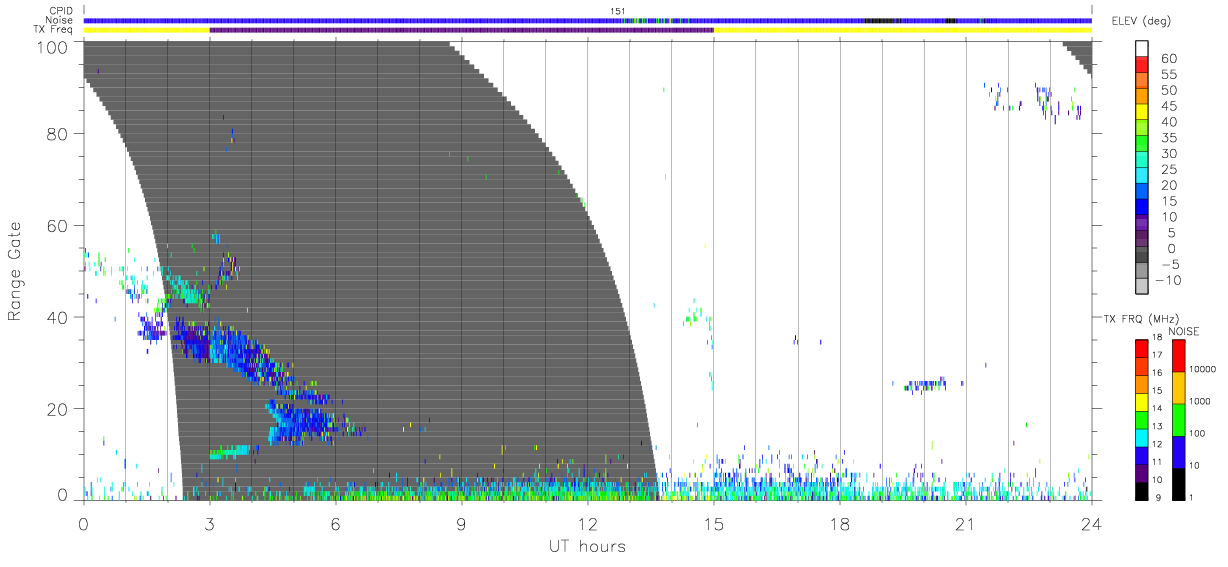This screenshot has height=567, width=1228.
Task: Click the red segment of ELEV colorbar
Action: (x=1142, y=64)
